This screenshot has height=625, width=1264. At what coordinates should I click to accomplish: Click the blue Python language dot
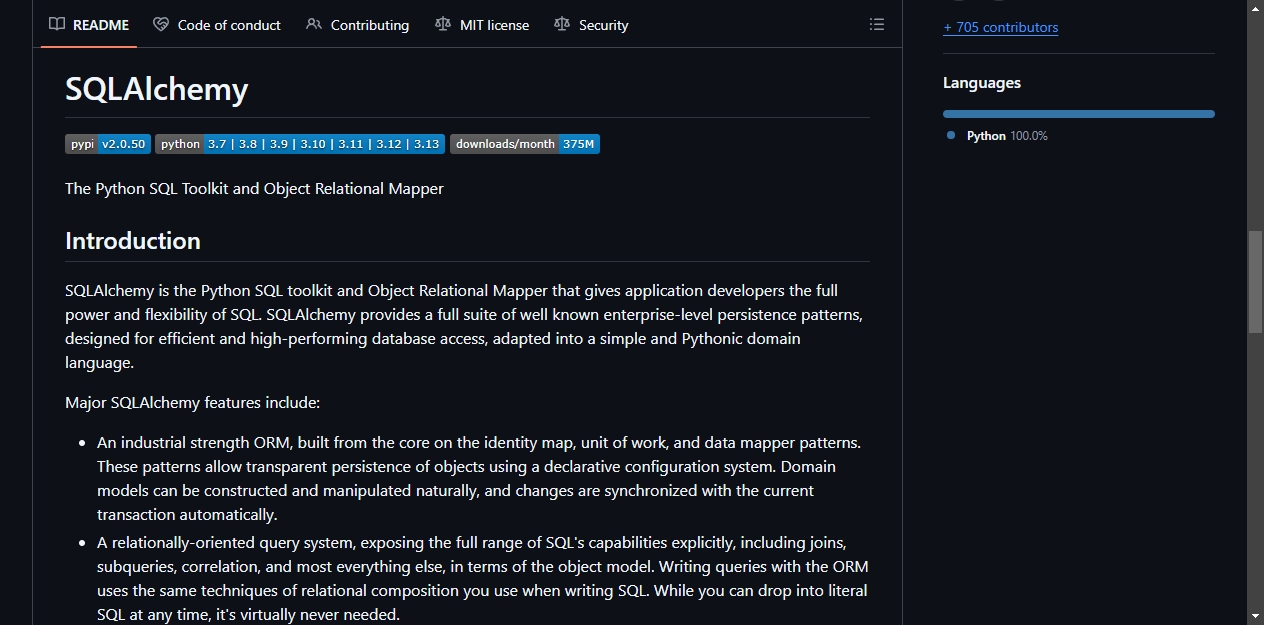[x=951, y=135]
